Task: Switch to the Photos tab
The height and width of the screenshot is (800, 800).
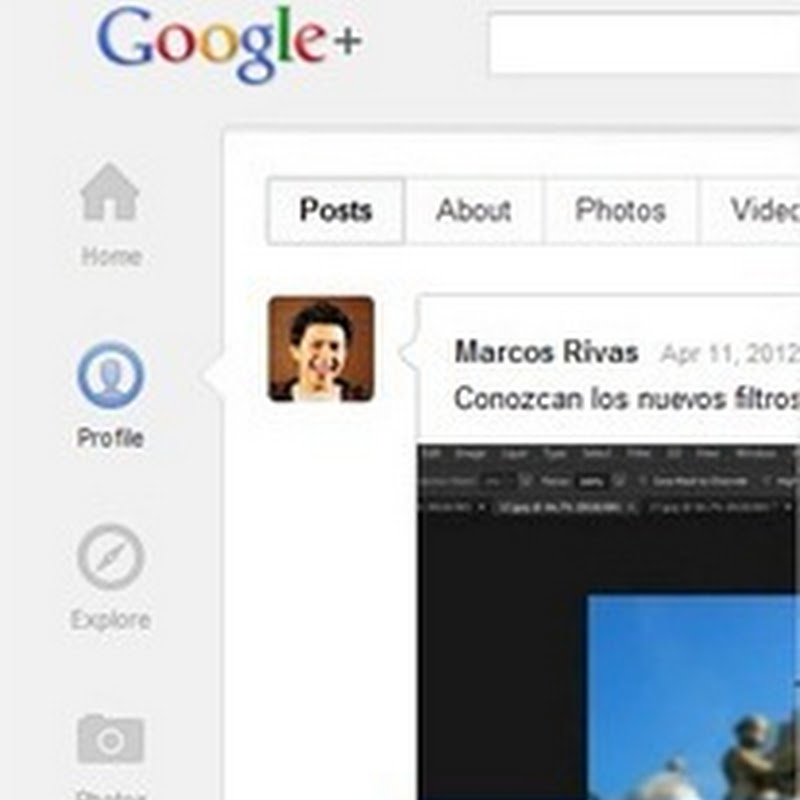Action: [620, 211]
